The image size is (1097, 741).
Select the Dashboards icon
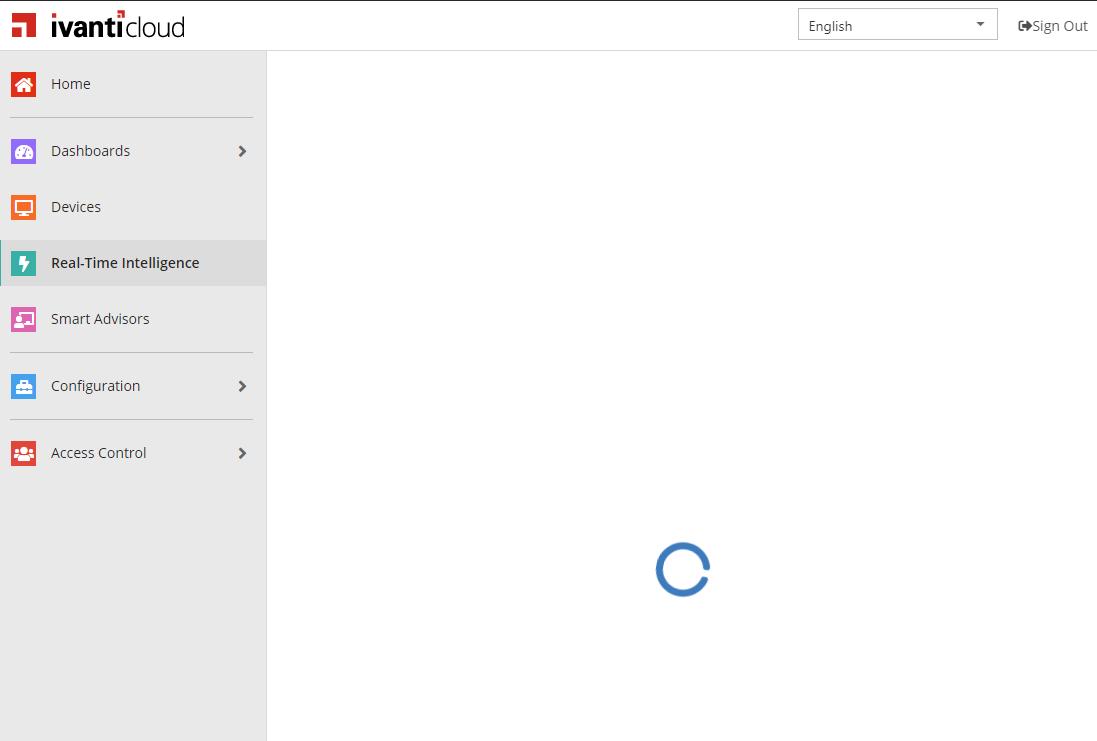click(22, 151)
